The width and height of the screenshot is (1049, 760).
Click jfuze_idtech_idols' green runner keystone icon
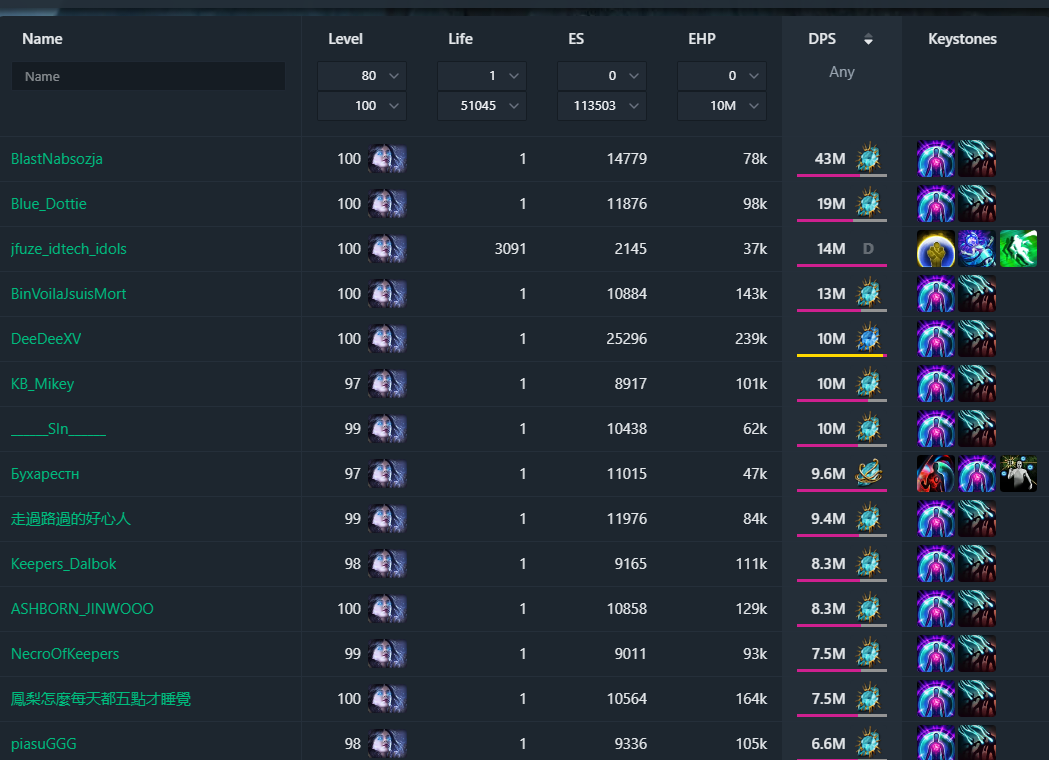click(1018, 248)
